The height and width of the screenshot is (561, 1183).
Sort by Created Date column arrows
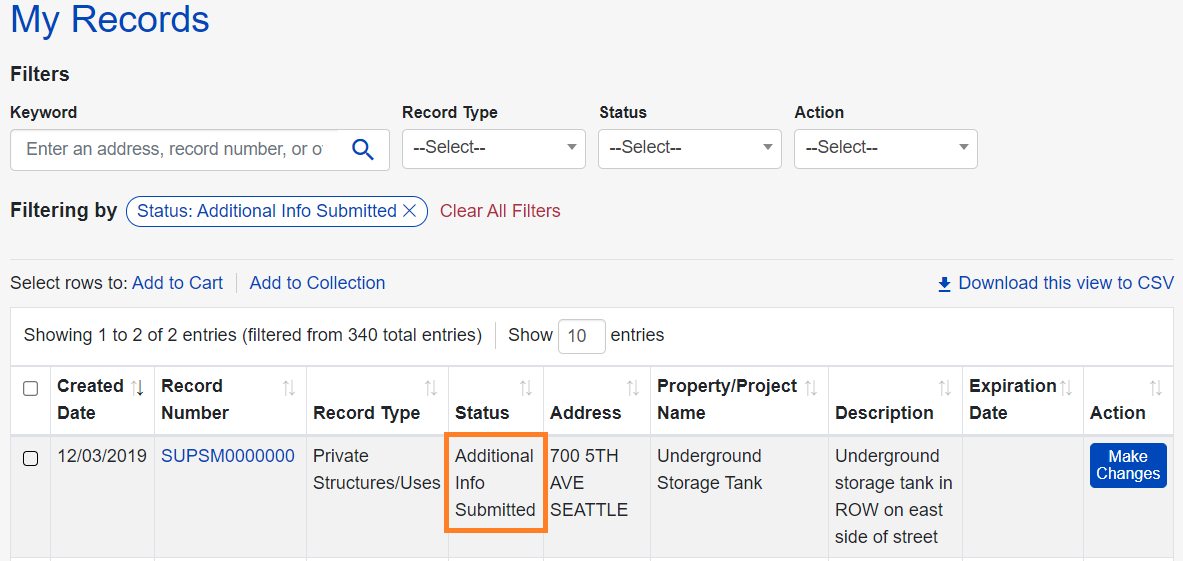138,387
